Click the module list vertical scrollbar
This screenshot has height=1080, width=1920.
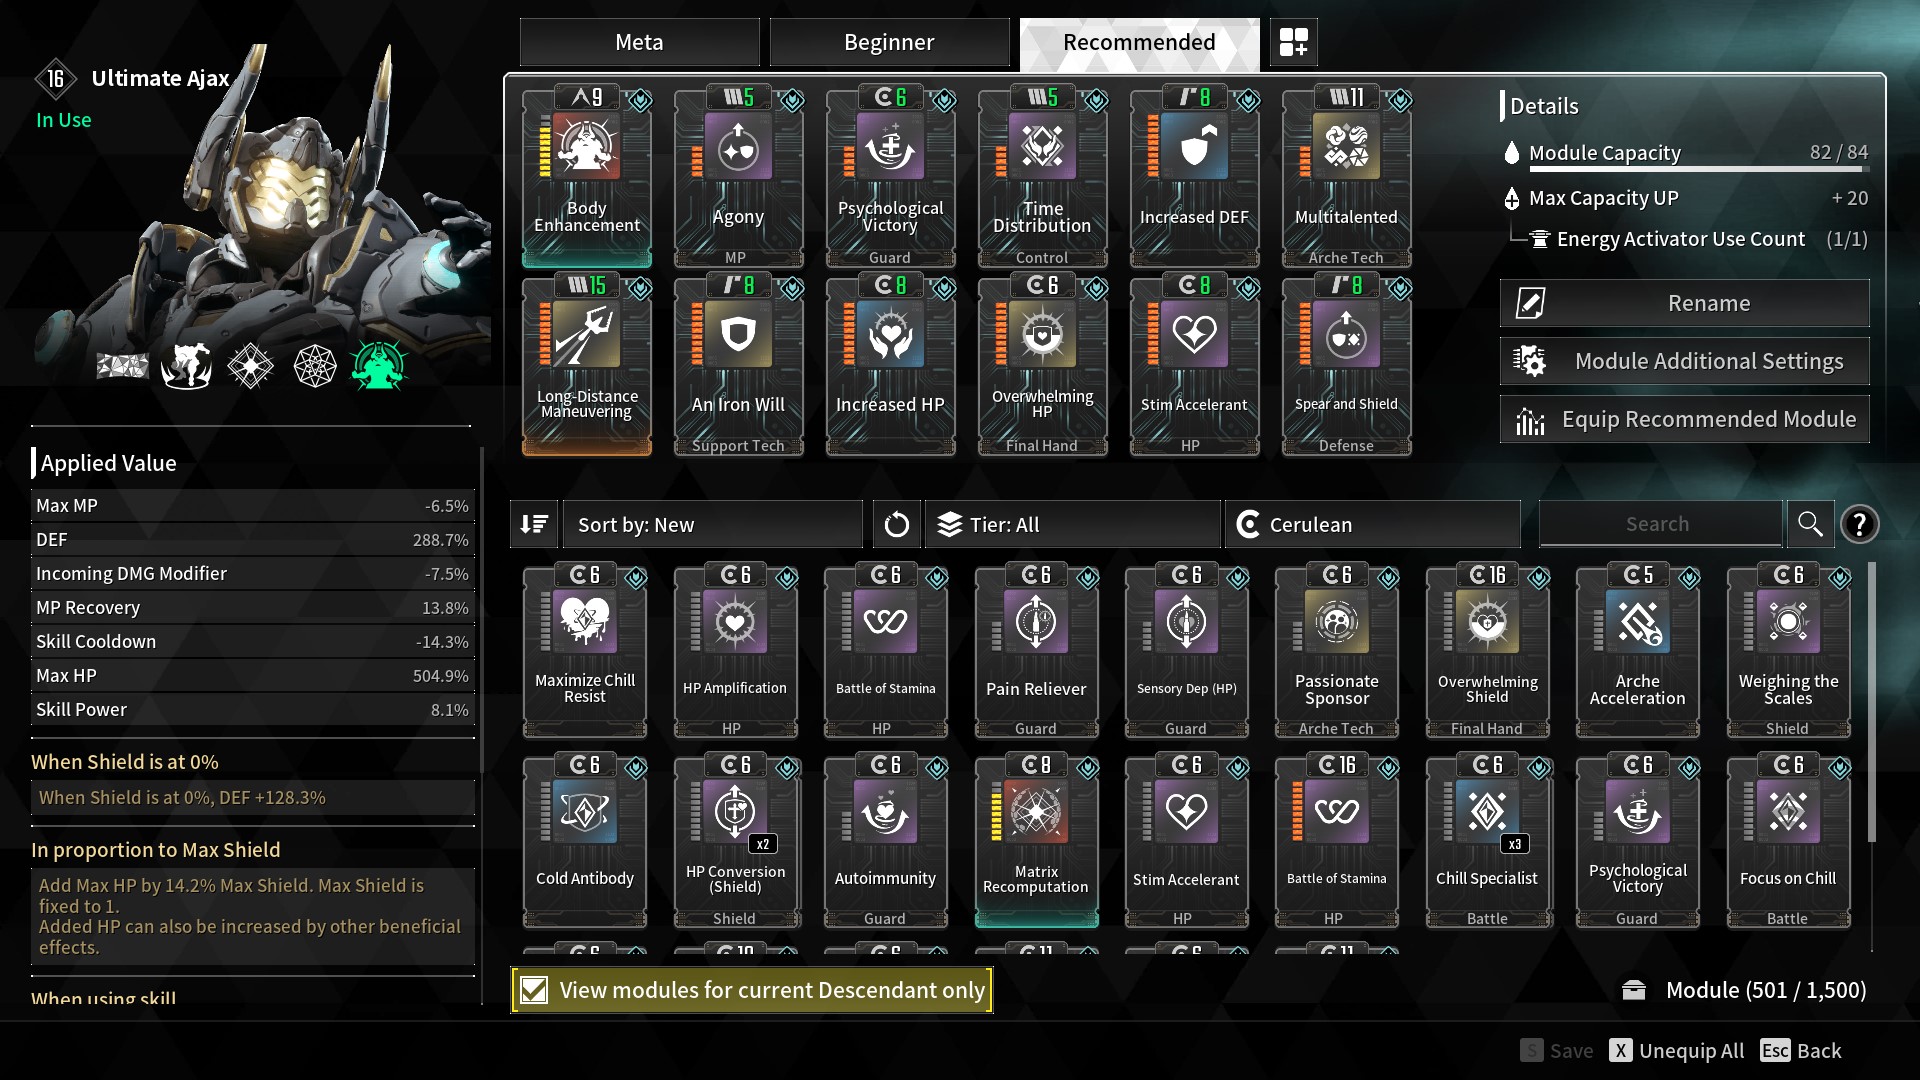[x=1871, y=700]
